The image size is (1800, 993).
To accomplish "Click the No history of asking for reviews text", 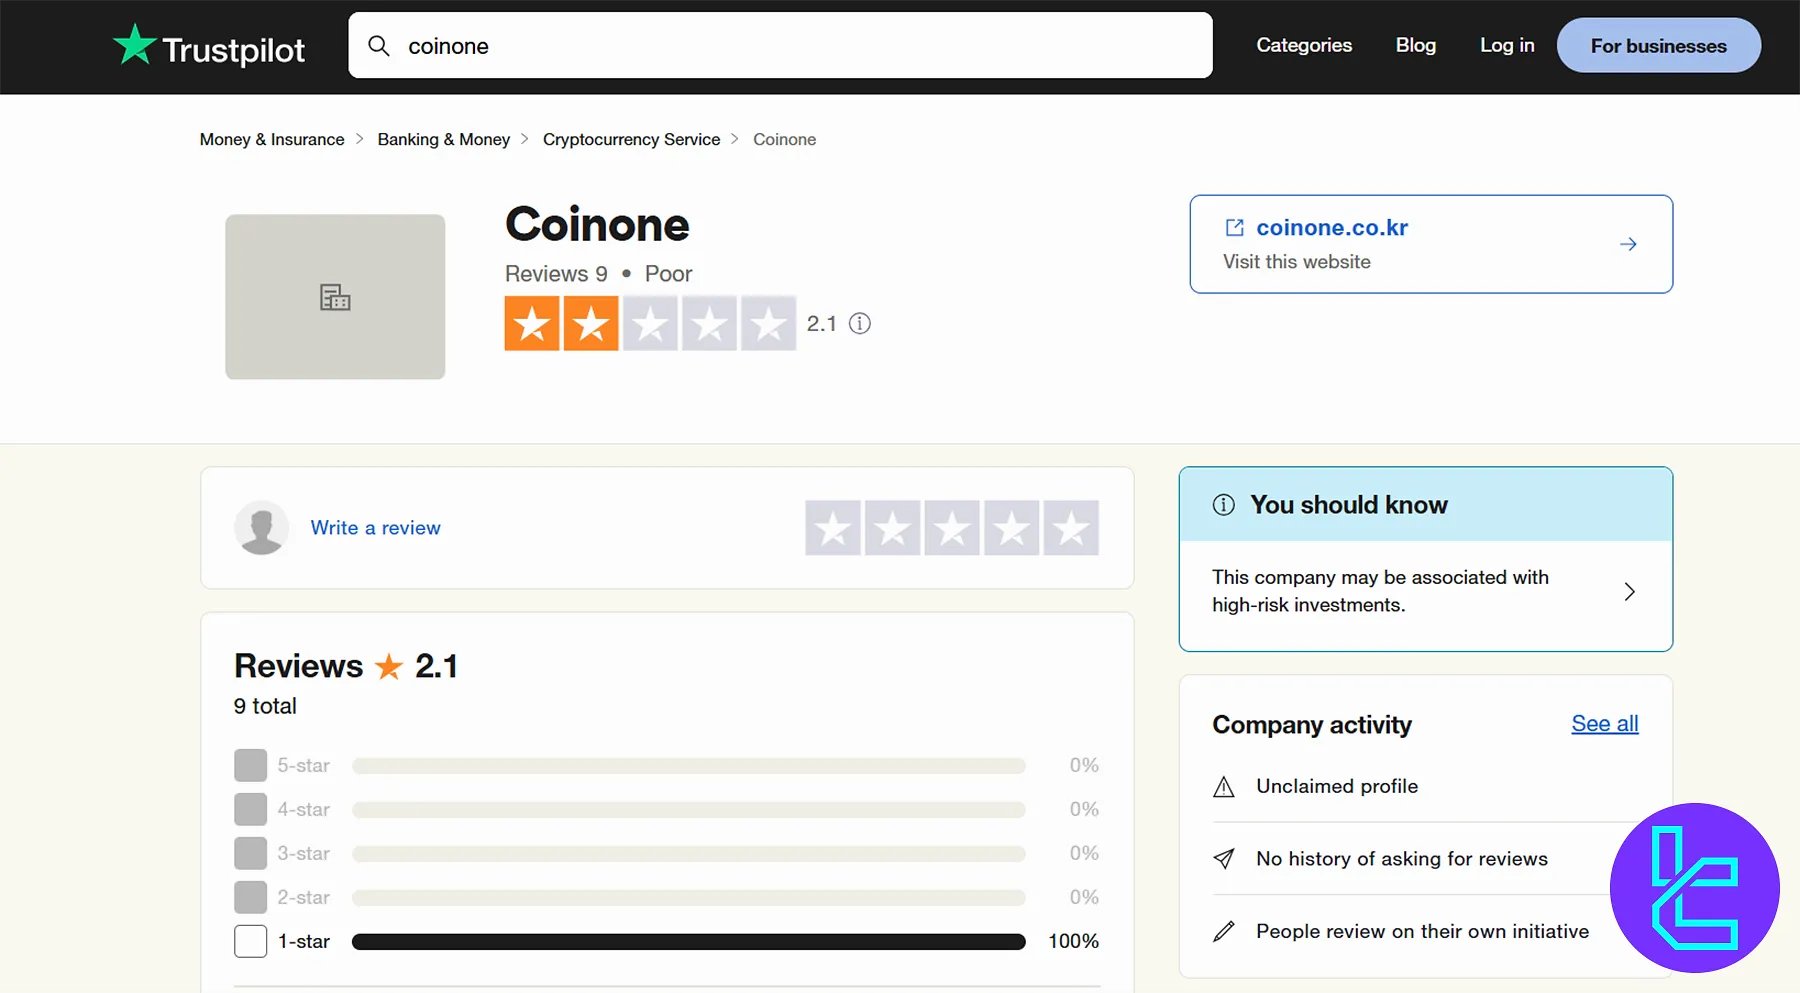I will pyautogui.click(x=1402, y=859).
